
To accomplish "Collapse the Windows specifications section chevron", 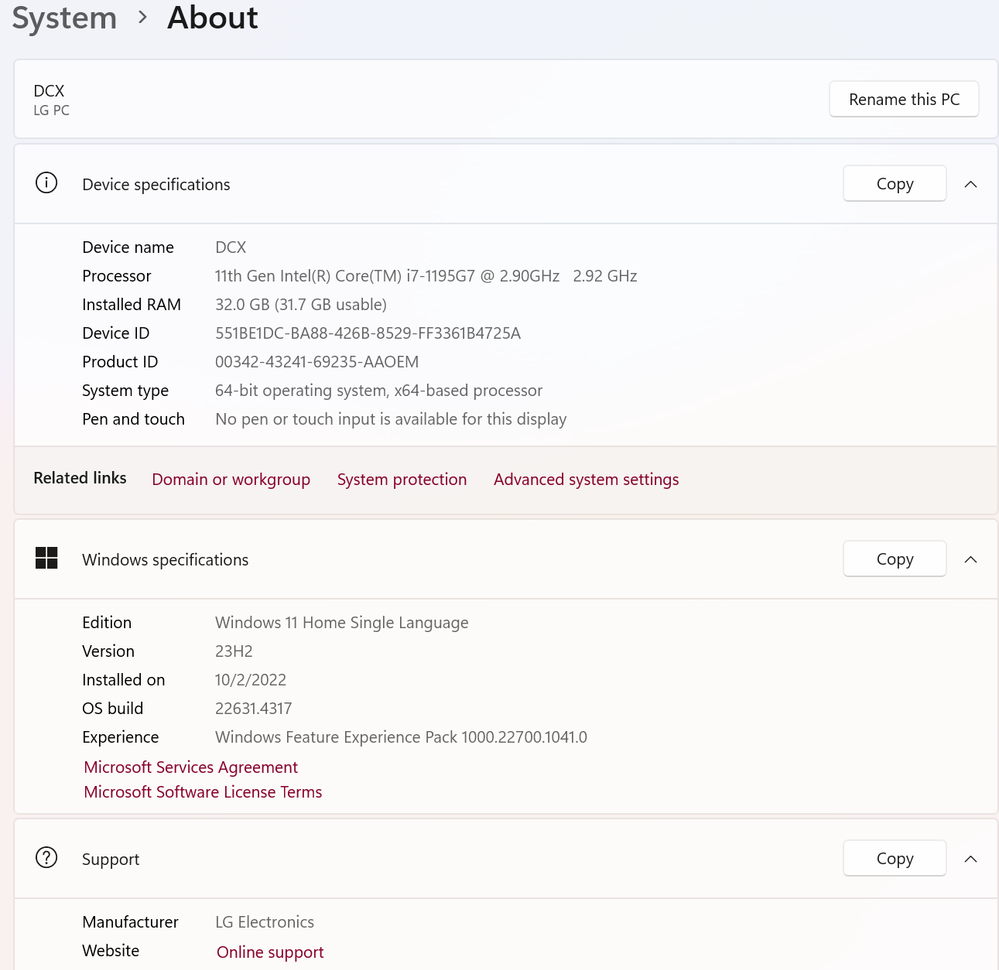I will (970, 560).
